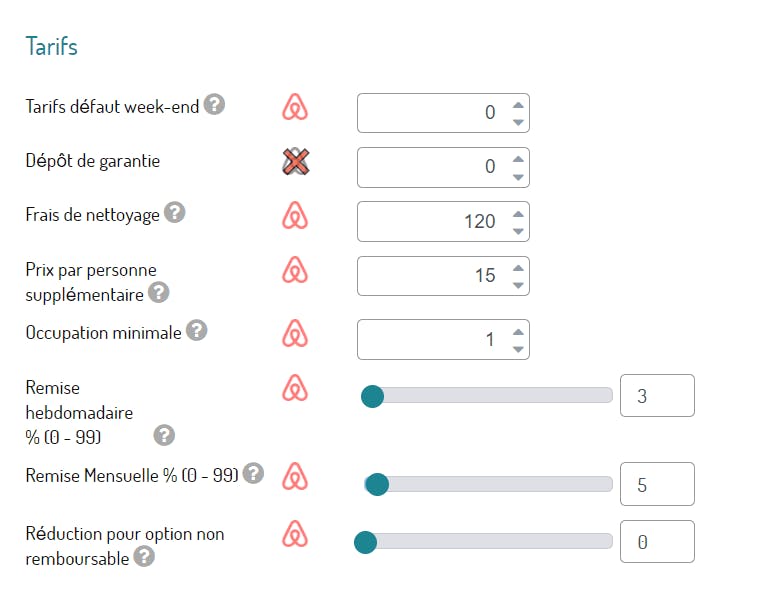Show help for Occupation minimale

[x=197, y=330]
